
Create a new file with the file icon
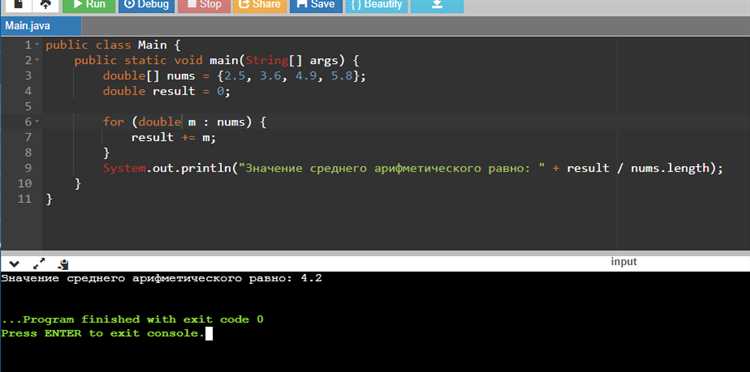(17, 5)
